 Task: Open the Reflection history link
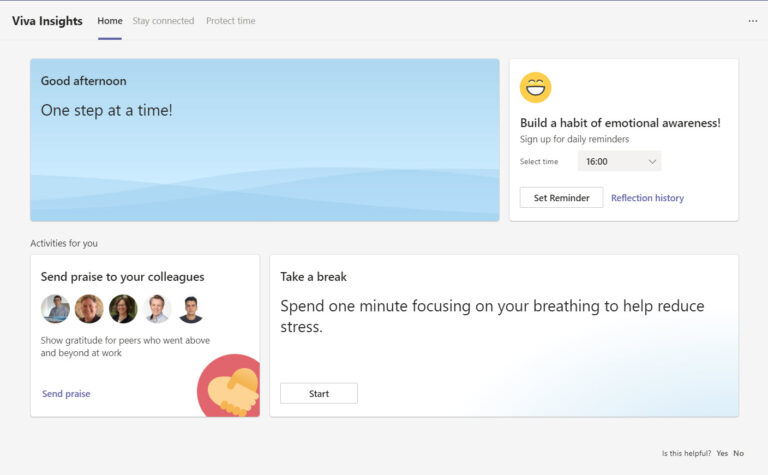648,198
